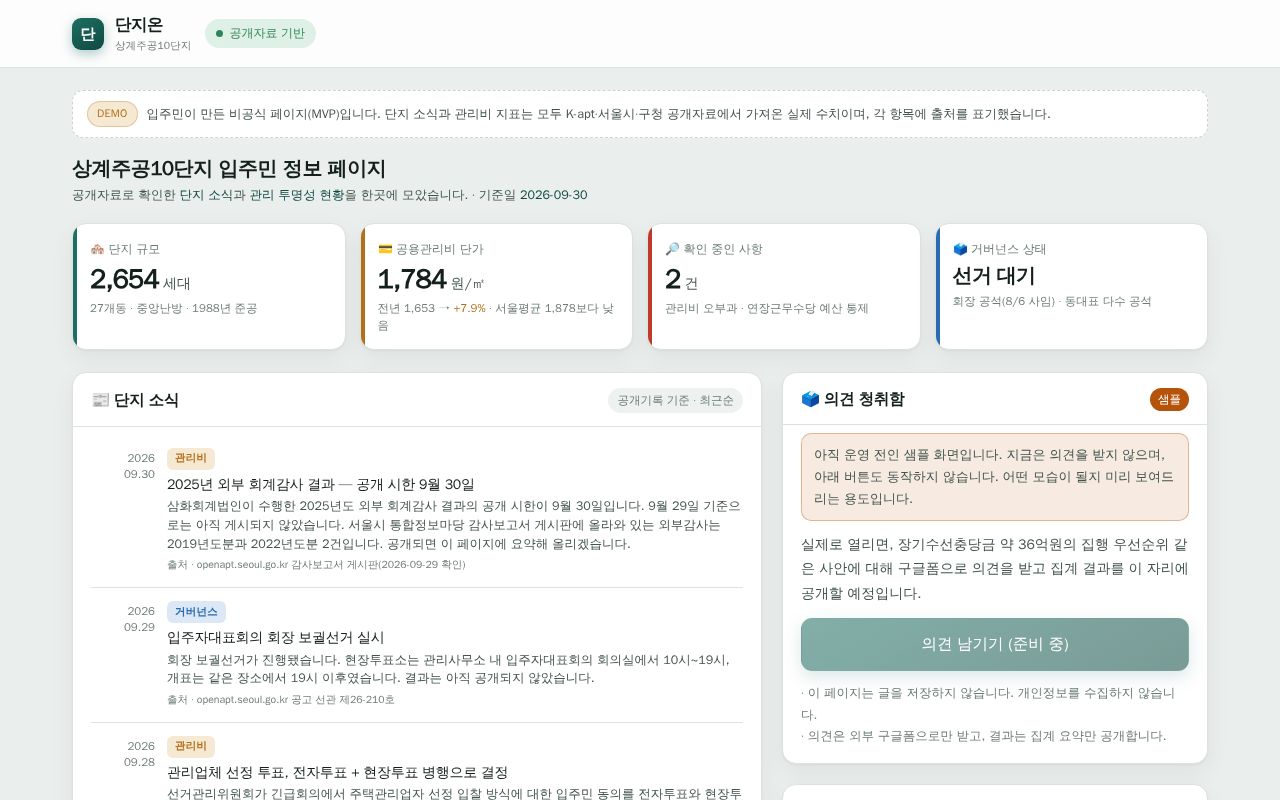
Task: Select the 2,654 세대 value
Action: pos(140,279)
